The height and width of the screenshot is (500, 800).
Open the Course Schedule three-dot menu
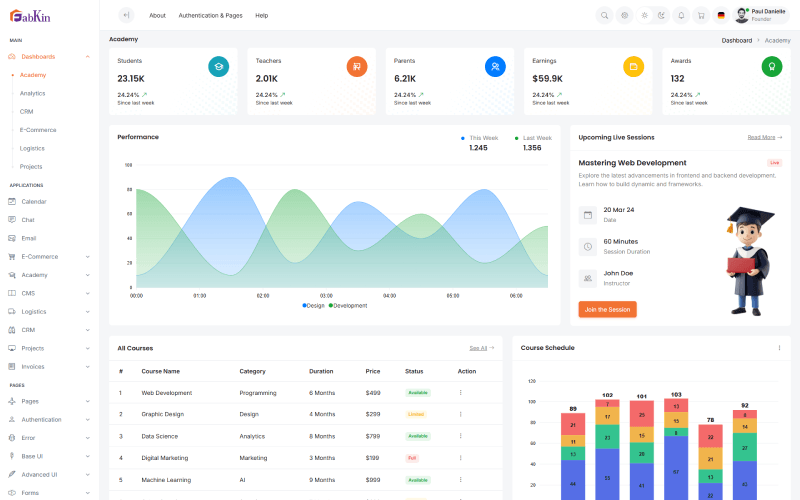(779, 348)
